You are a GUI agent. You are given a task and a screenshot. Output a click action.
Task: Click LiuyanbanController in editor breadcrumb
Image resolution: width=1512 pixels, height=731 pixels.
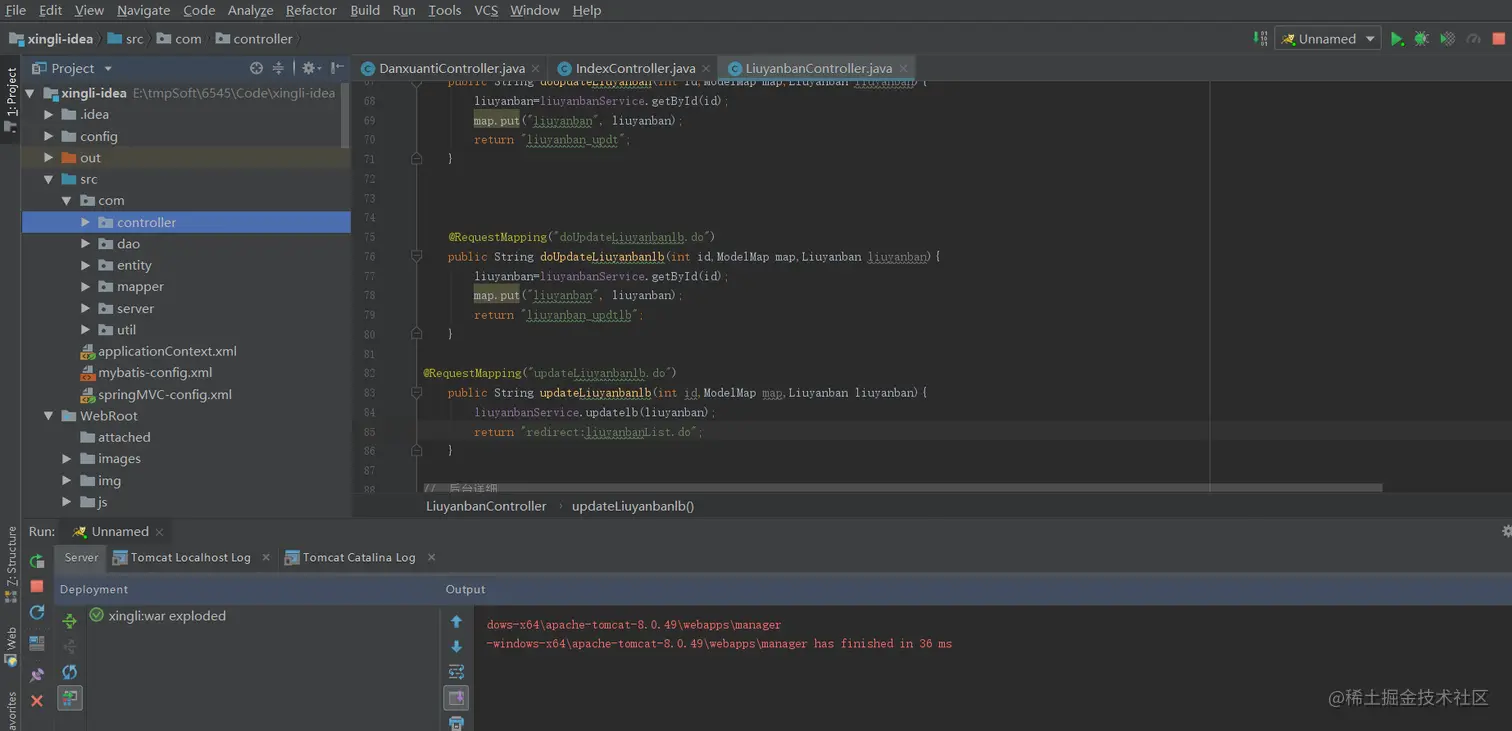tap(486, 506)
